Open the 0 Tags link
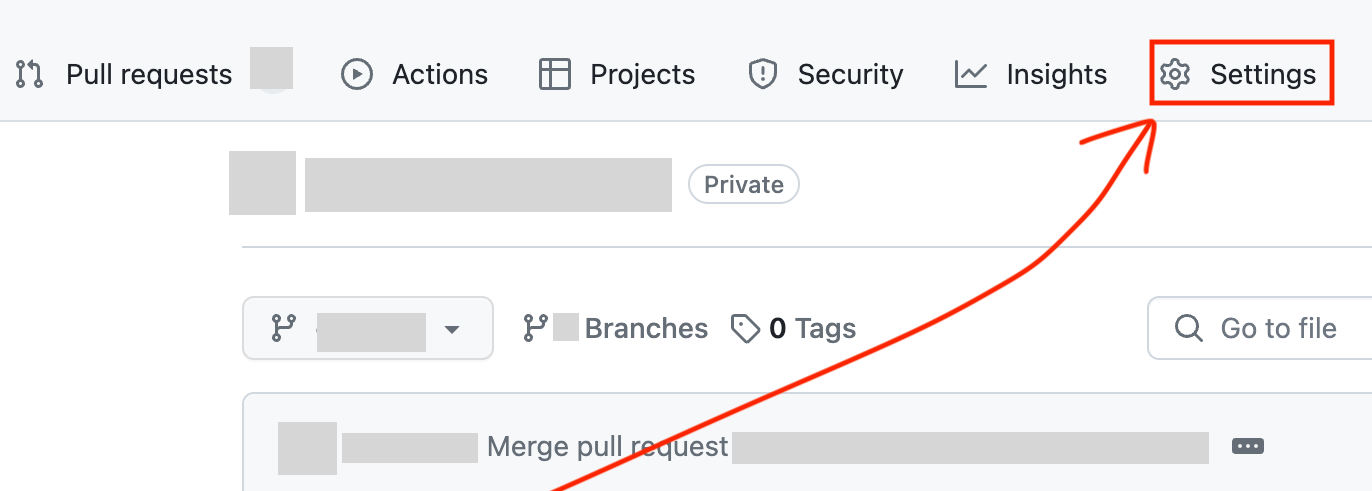This screenshot has height=491, width=1372. pyautogui.click(x=812, y=328)
